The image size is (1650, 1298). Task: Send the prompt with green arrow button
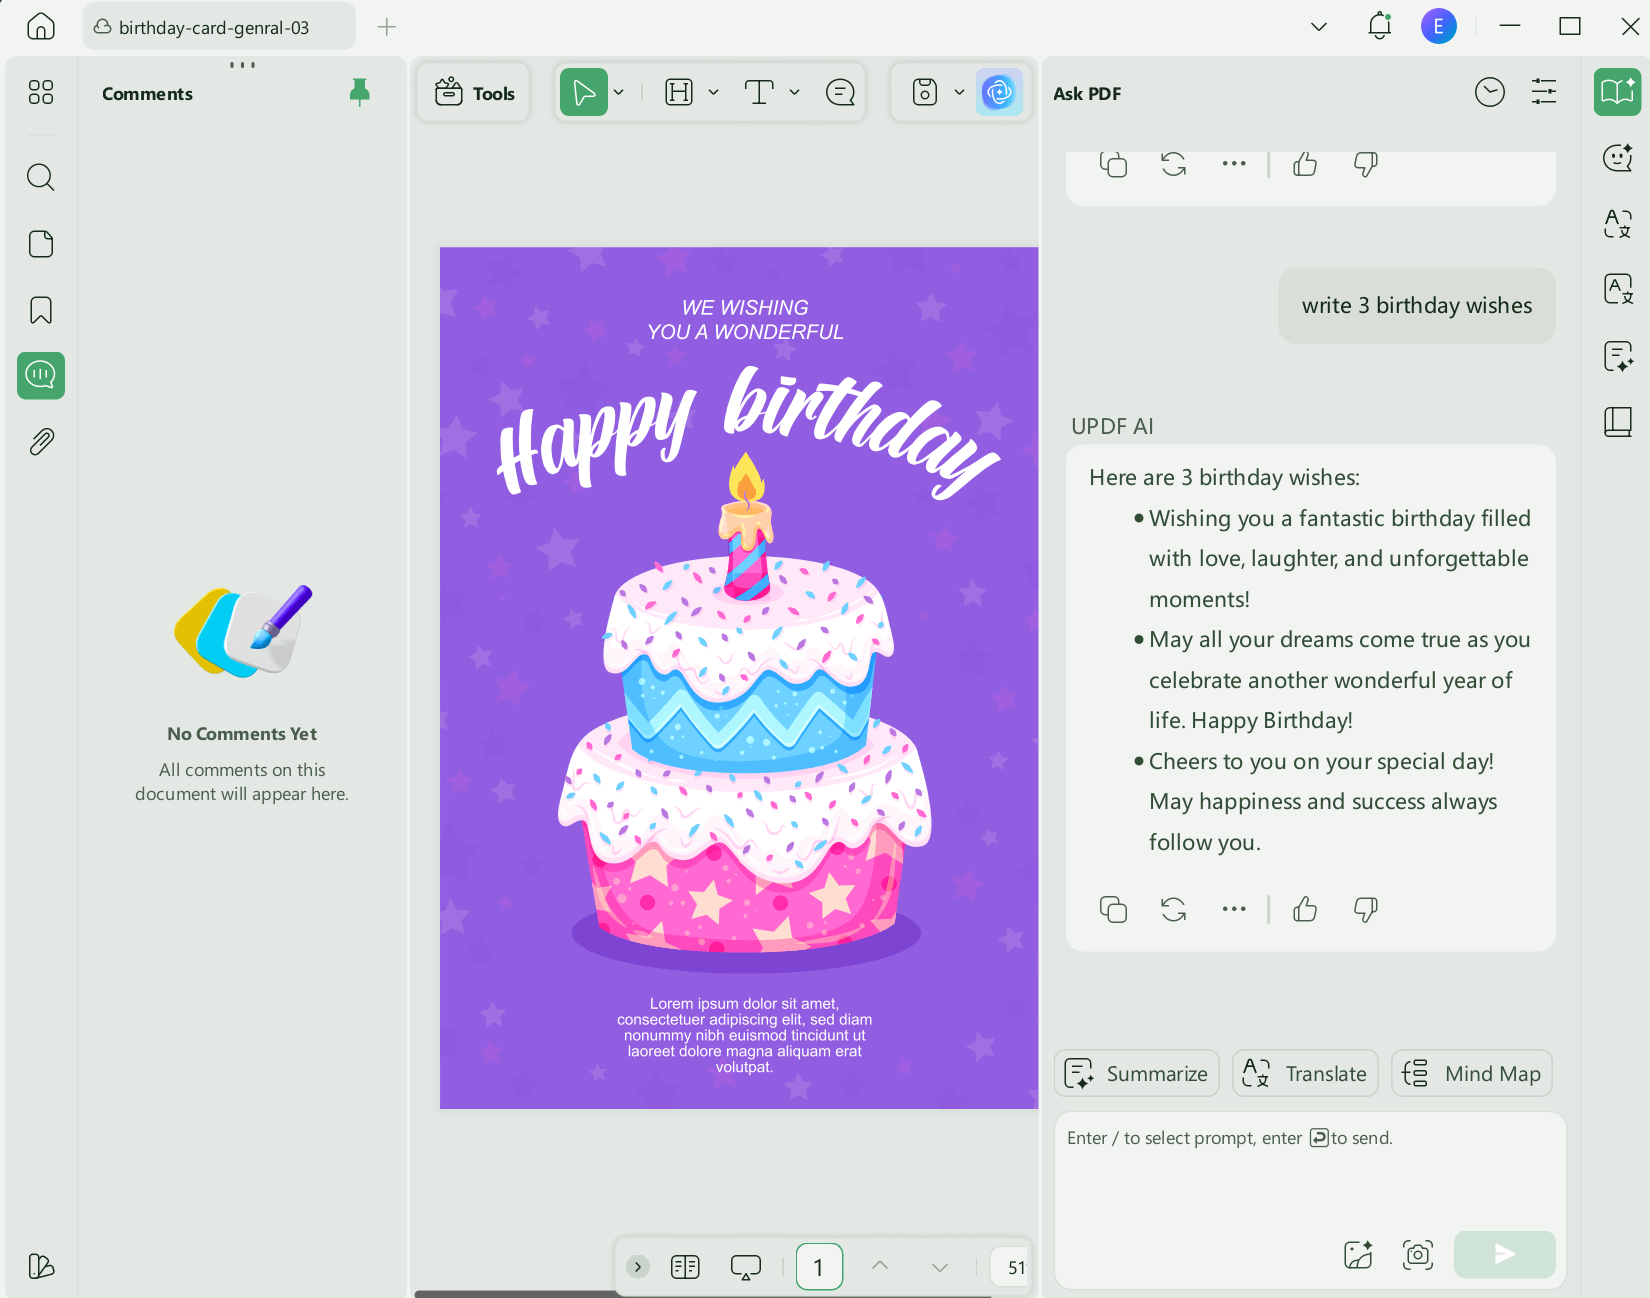pyautogui.click(x=1504, y=1254)
